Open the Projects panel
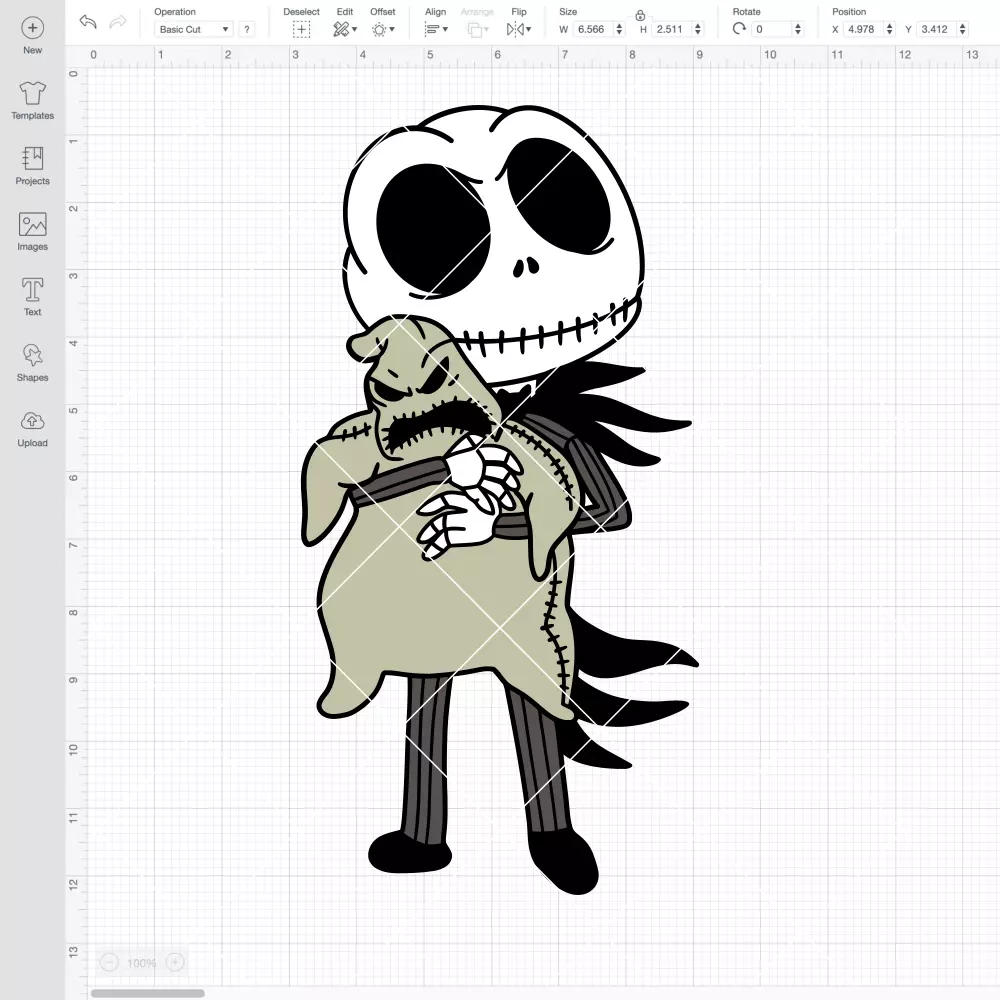The image size is (1000, 1000). [x=33, y=166]
